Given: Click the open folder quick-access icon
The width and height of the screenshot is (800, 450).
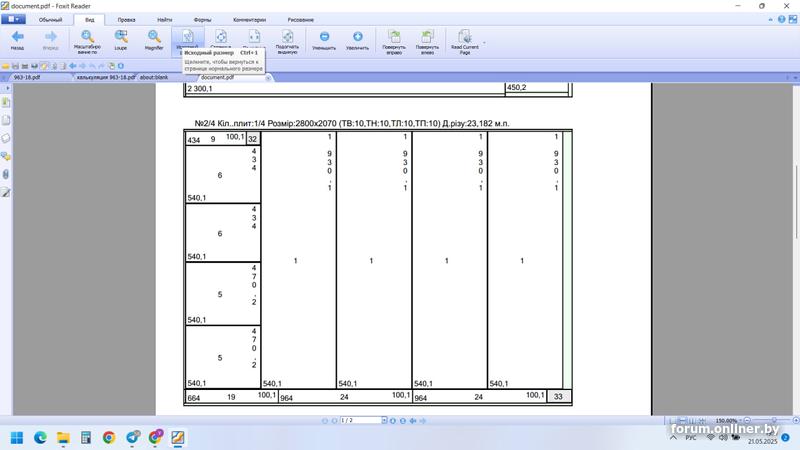Looking at the screenshot, I should tap(6, 66).
